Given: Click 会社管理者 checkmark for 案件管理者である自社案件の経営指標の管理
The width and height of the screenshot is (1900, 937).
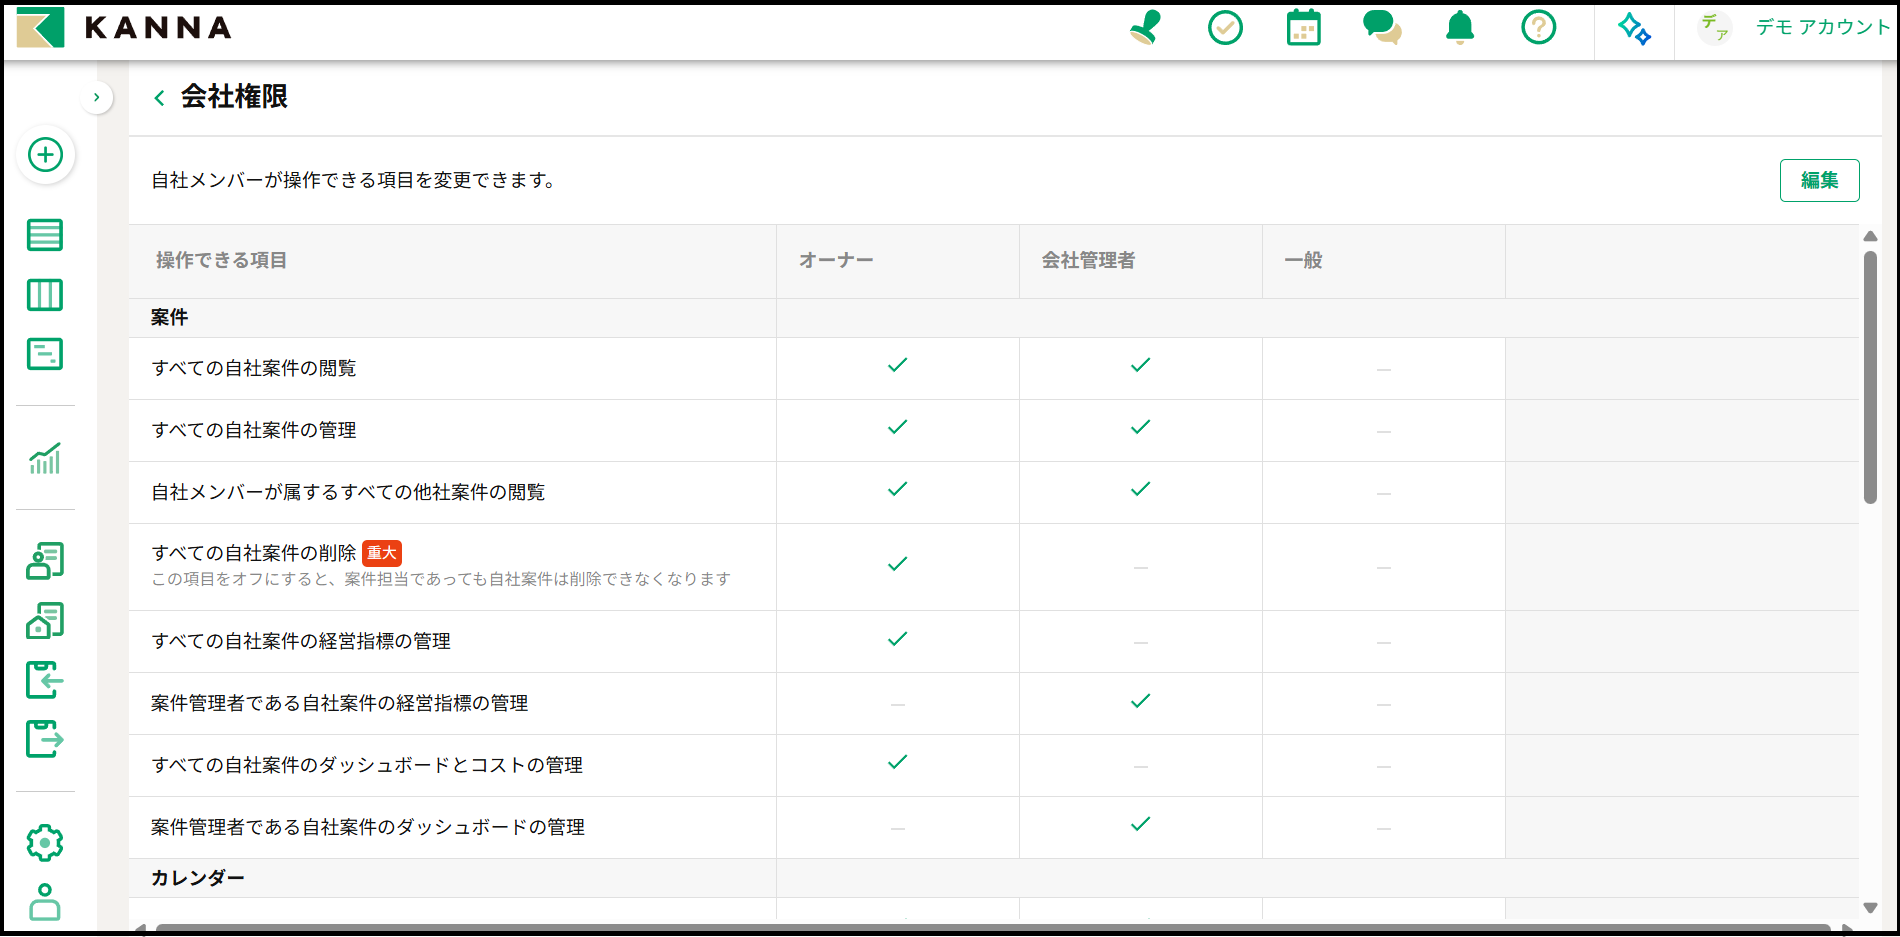Looking at the screenshot, I should point(1141,701).
